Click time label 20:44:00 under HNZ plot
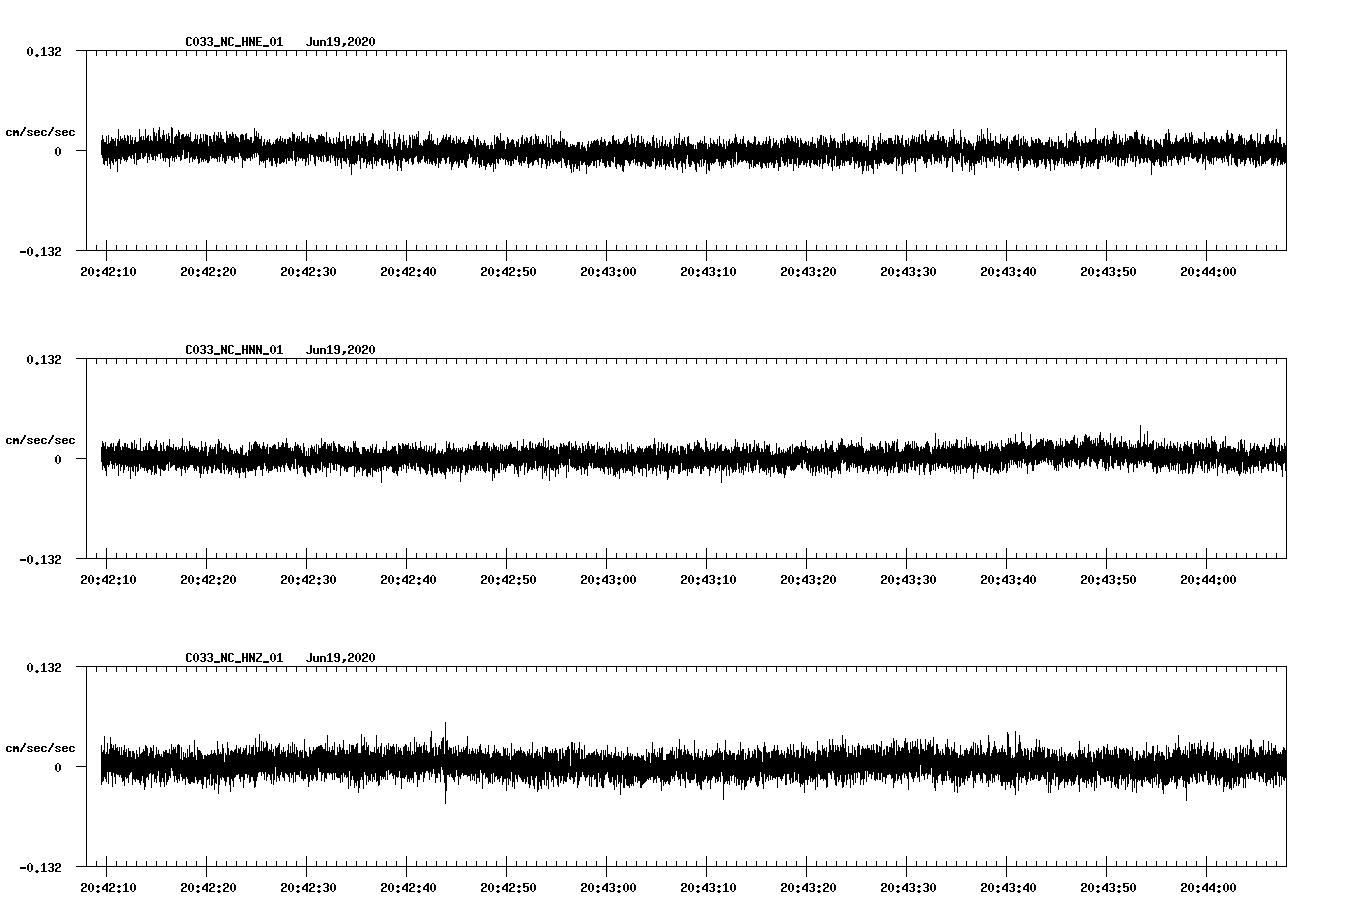 pos(1208,888)
